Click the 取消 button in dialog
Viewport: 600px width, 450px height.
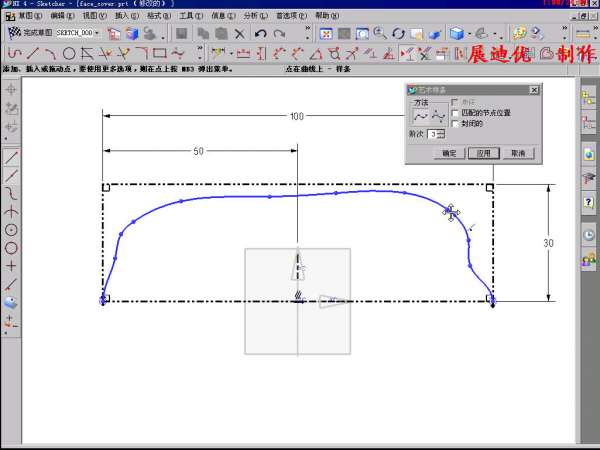[x=516, y=153]
